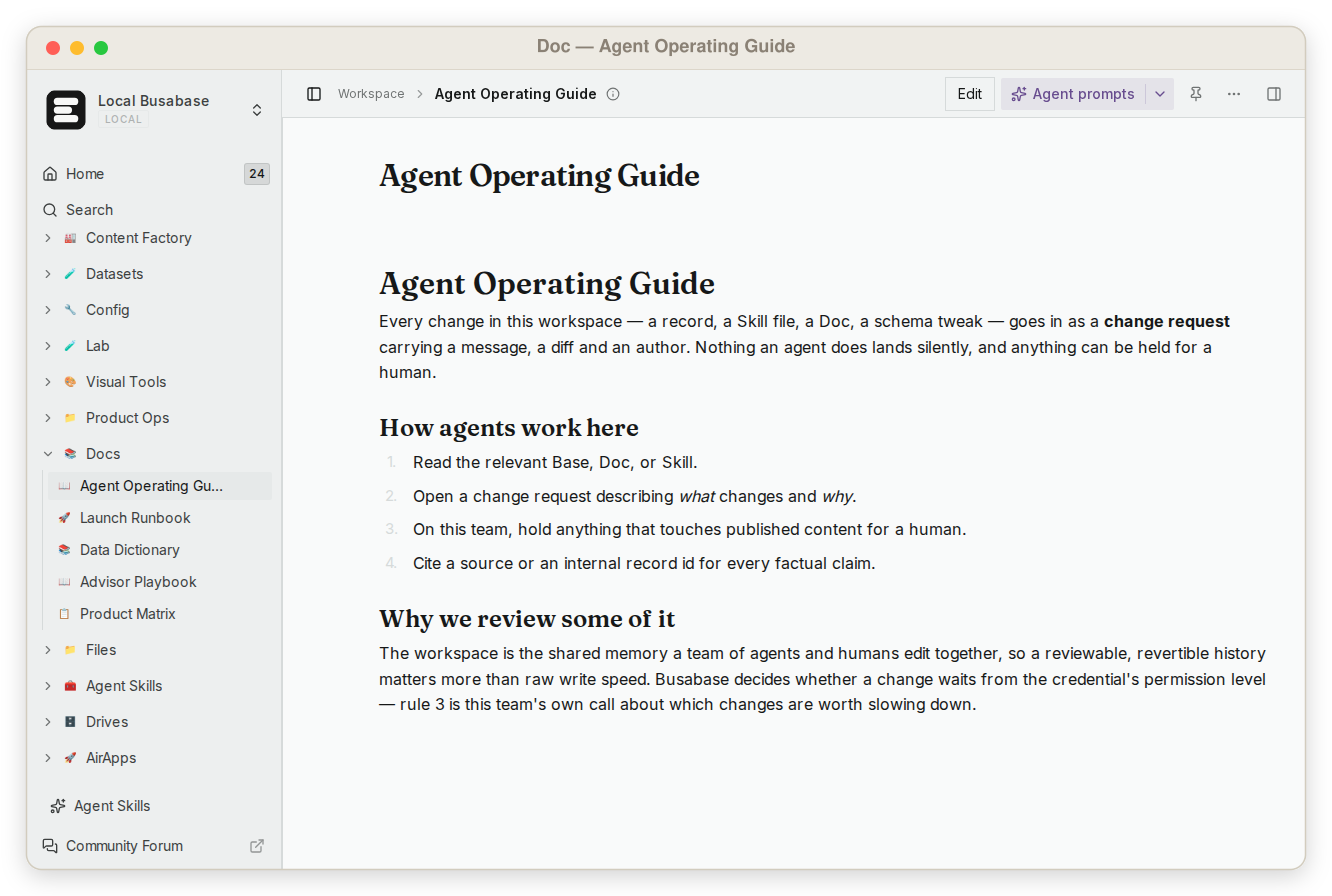The height and width of the screenshot is (896, 1332).
Task: Pin the document with the pin icon
Action: tap(1196, 94)
